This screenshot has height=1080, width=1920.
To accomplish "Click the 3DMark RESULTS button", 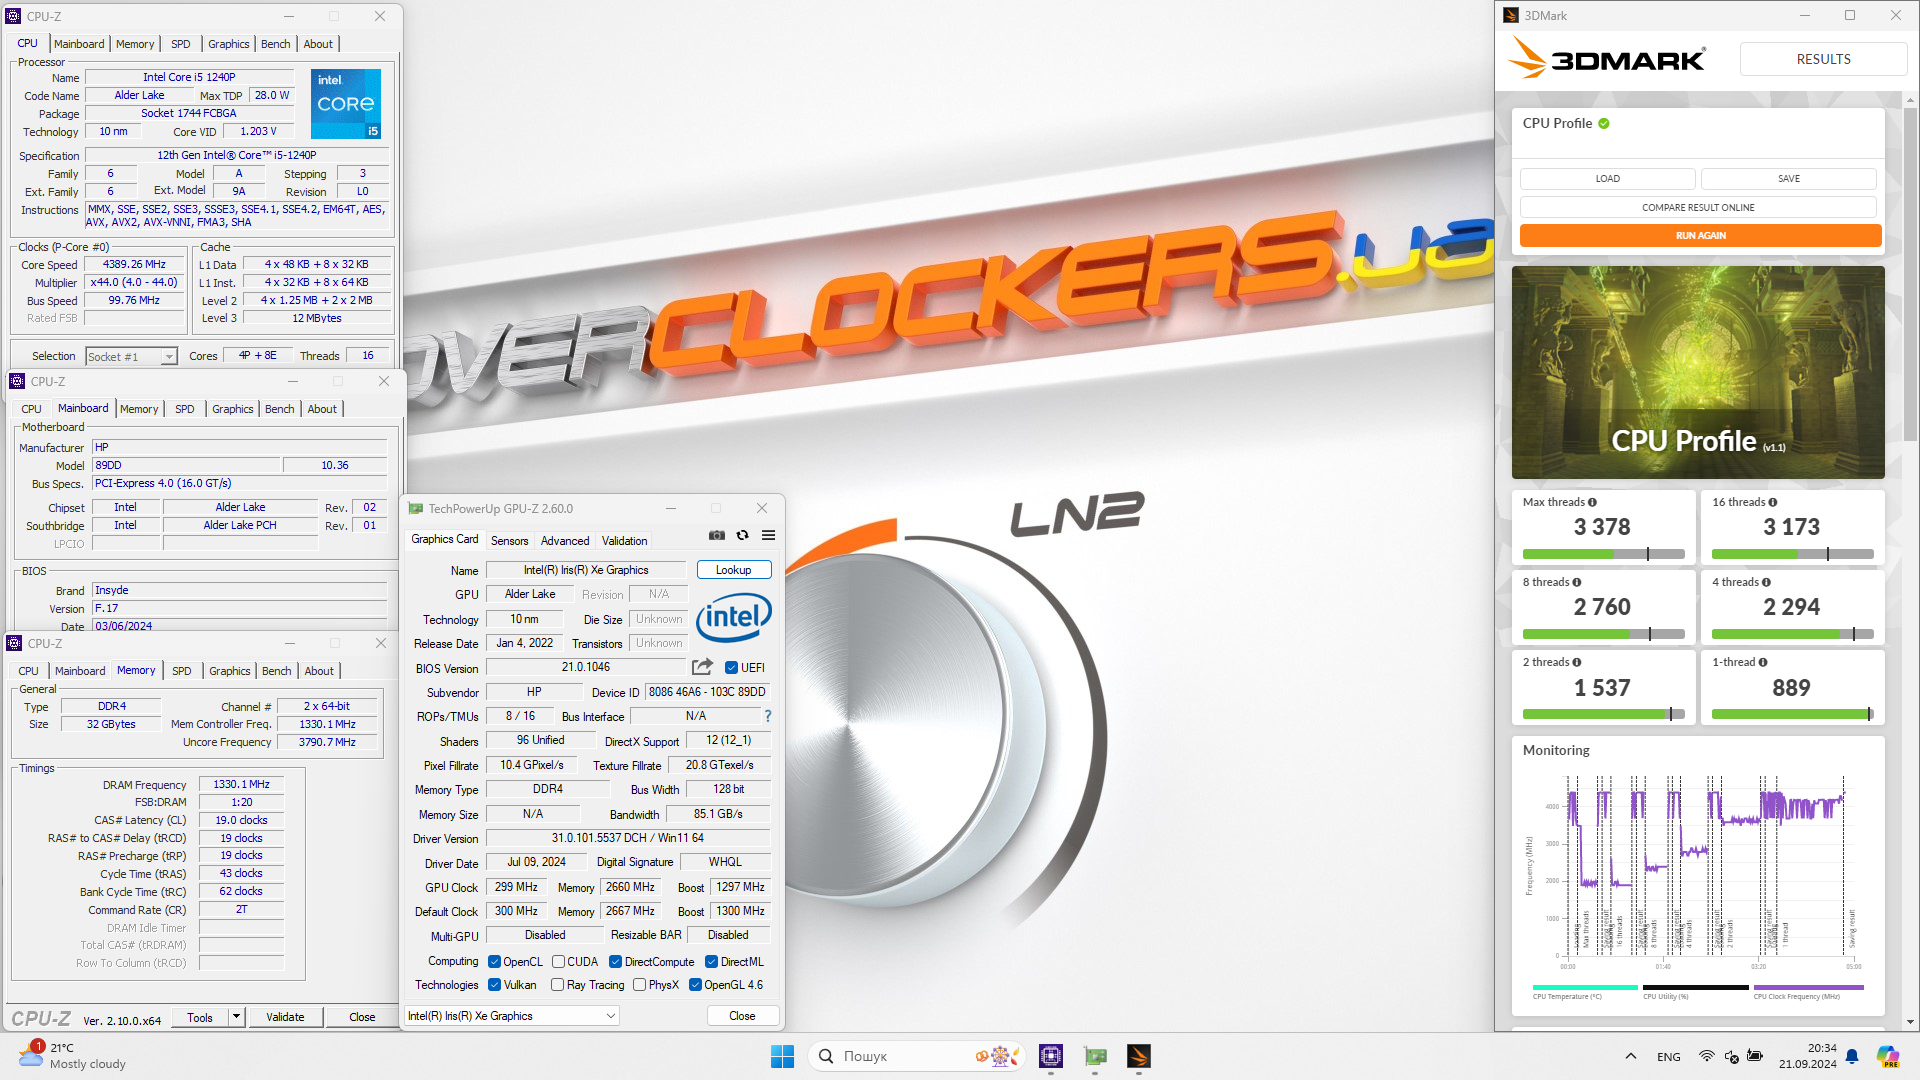I will point(1823,59).
